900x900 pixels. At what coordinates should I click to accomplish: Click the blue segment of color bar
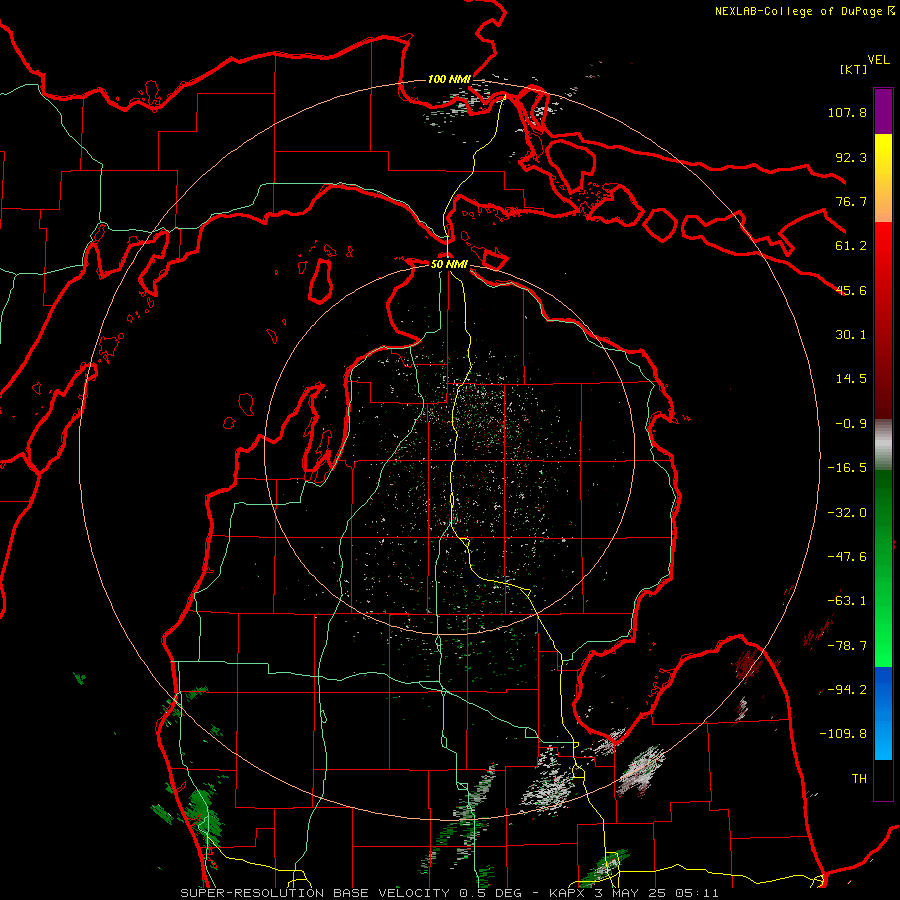883,713
